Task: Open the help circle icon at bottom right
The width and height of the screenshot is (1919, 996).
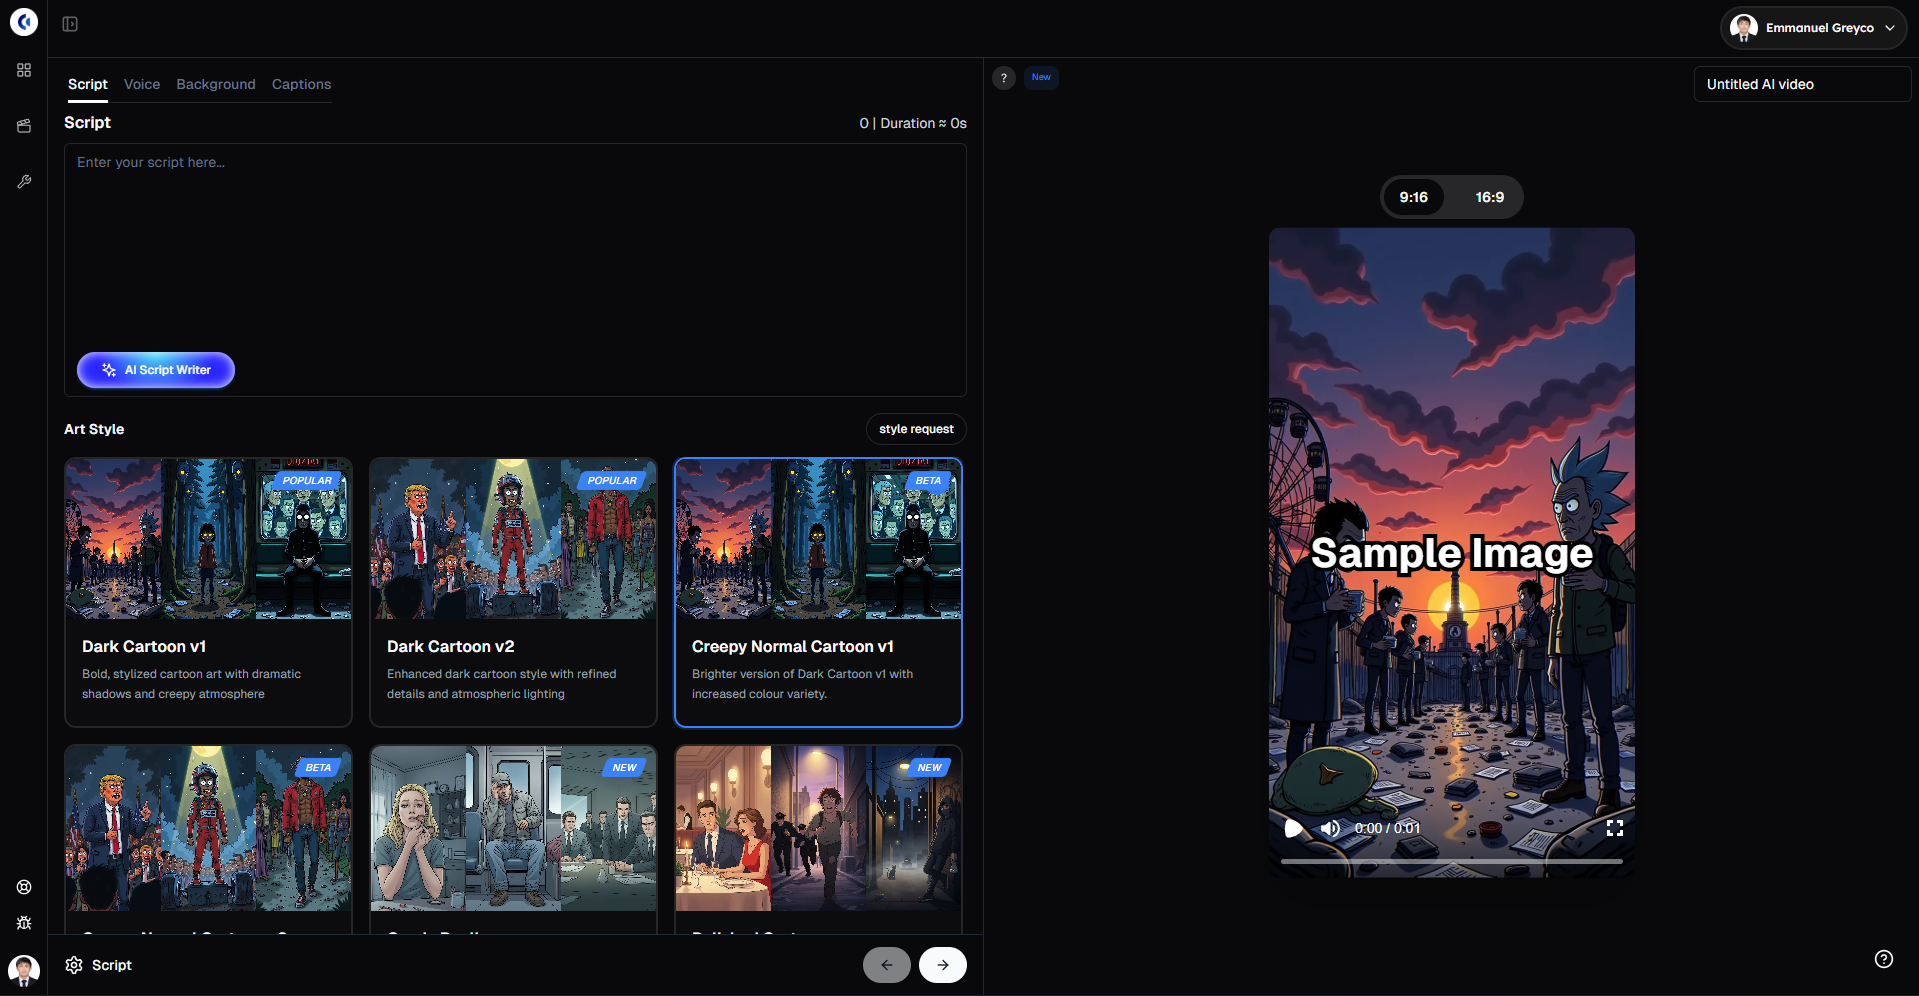Action: (x=1884, y=959)
